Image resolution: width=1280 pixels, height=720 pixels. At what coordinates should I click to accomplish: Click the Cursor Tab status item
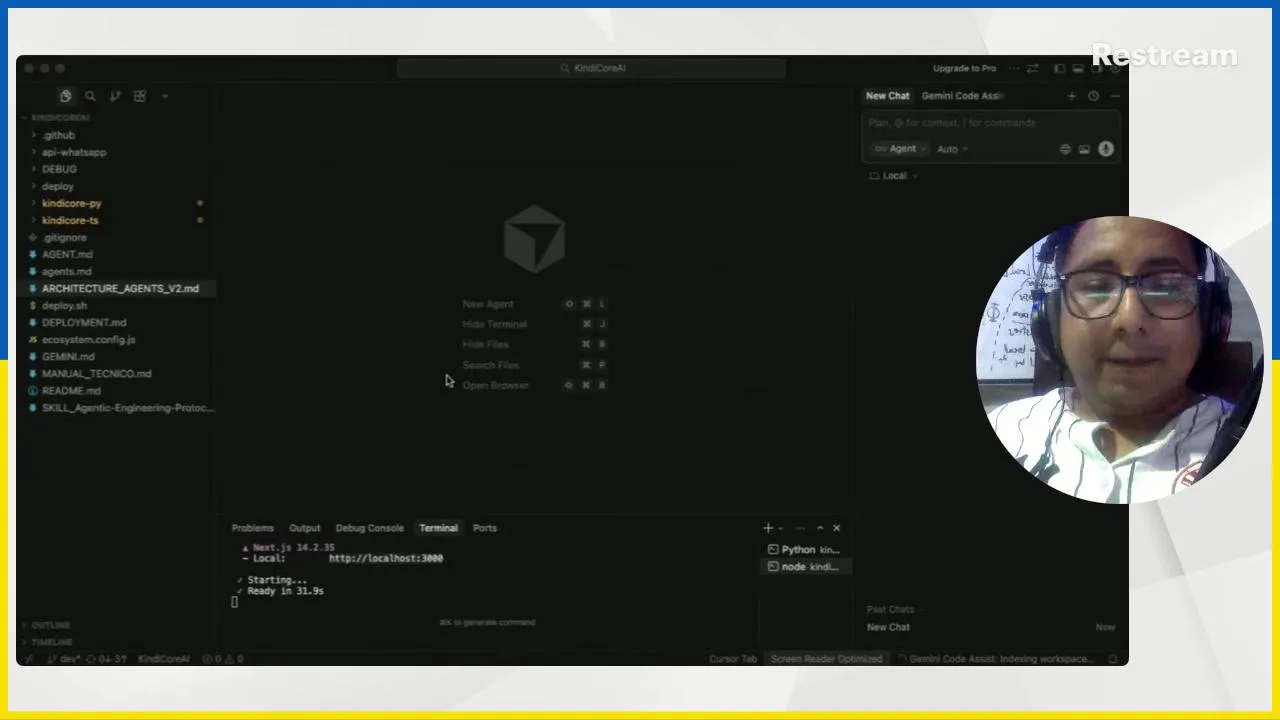(x=733, y=659)
